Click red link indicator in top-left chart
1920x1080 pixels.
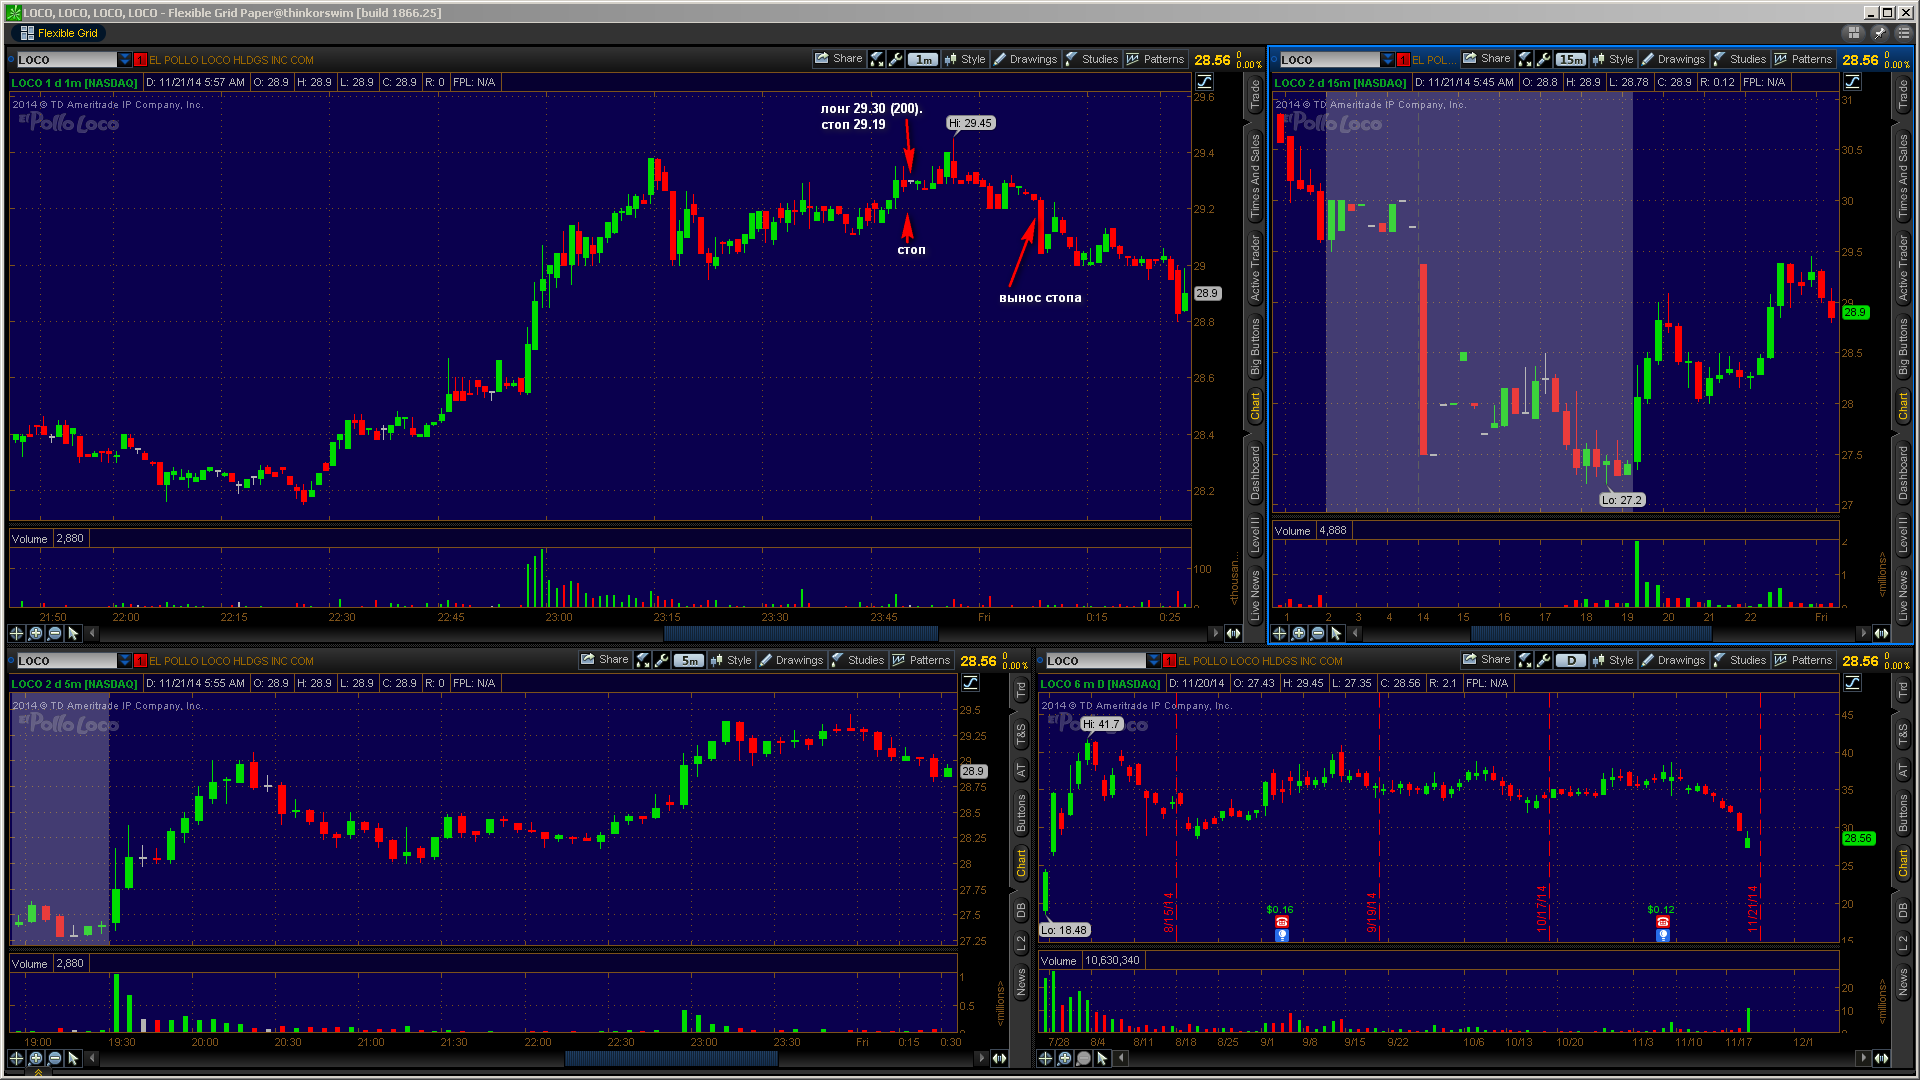tap(140, 60)
